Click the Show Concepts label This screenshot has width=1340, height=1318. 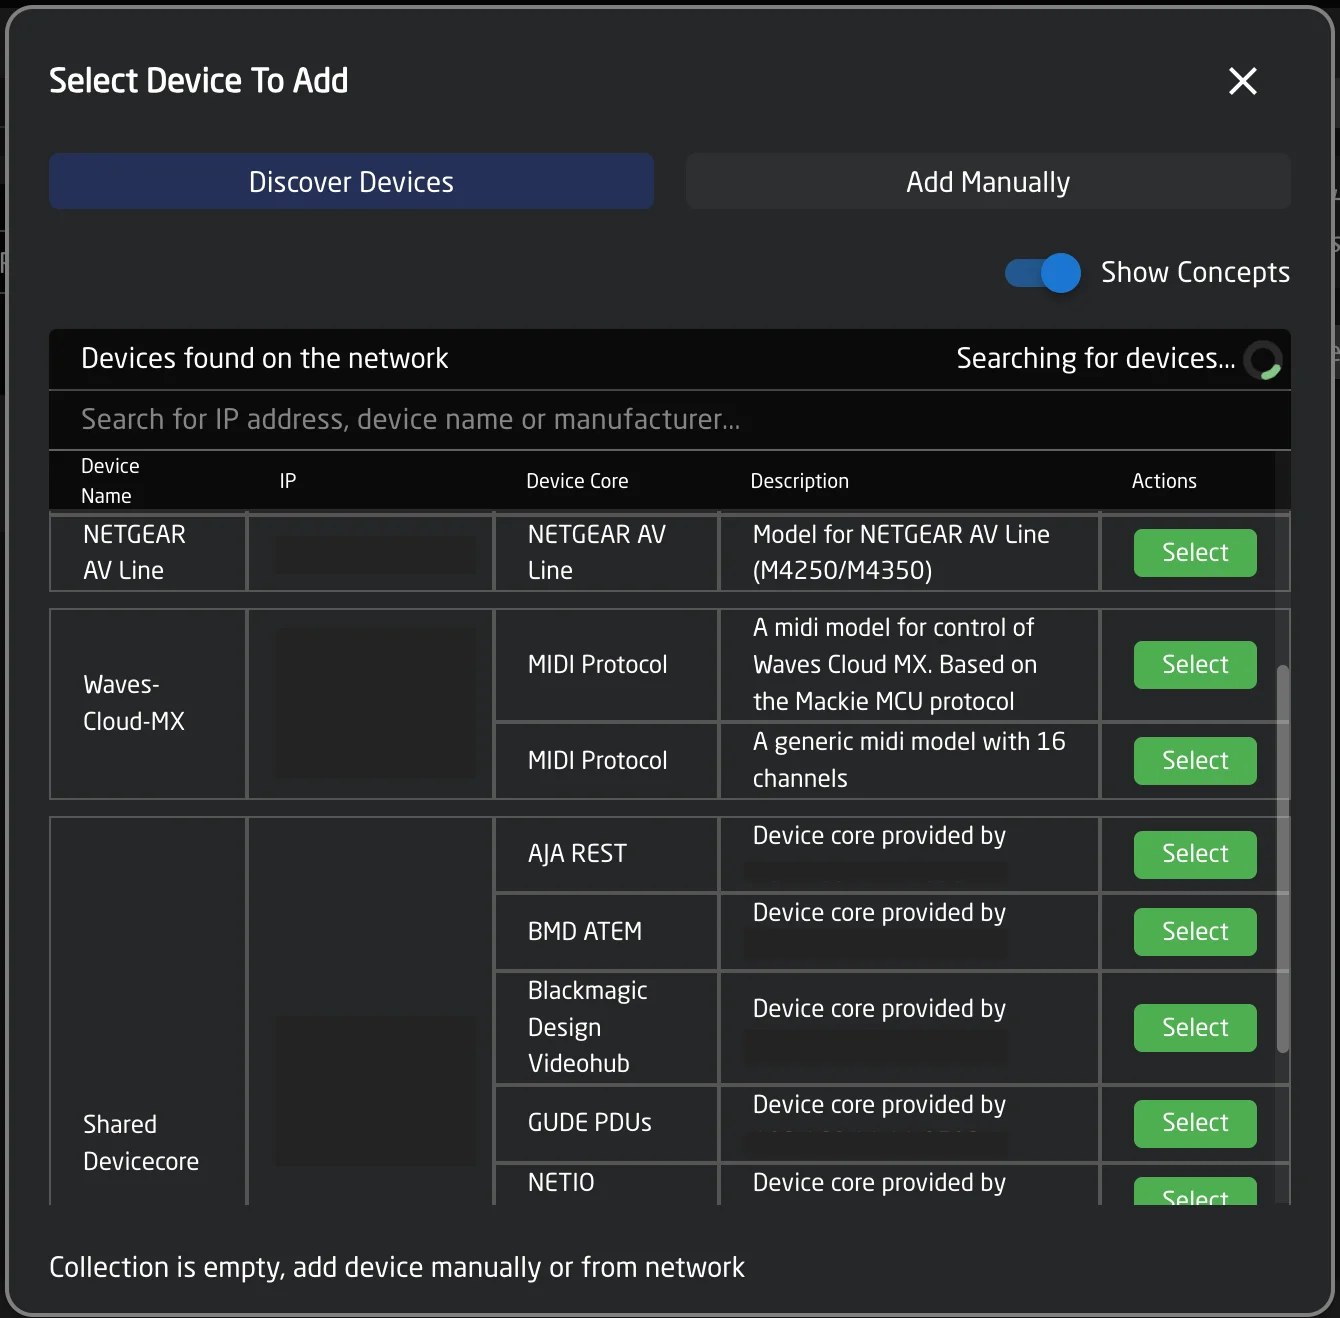pos(1195,272)
